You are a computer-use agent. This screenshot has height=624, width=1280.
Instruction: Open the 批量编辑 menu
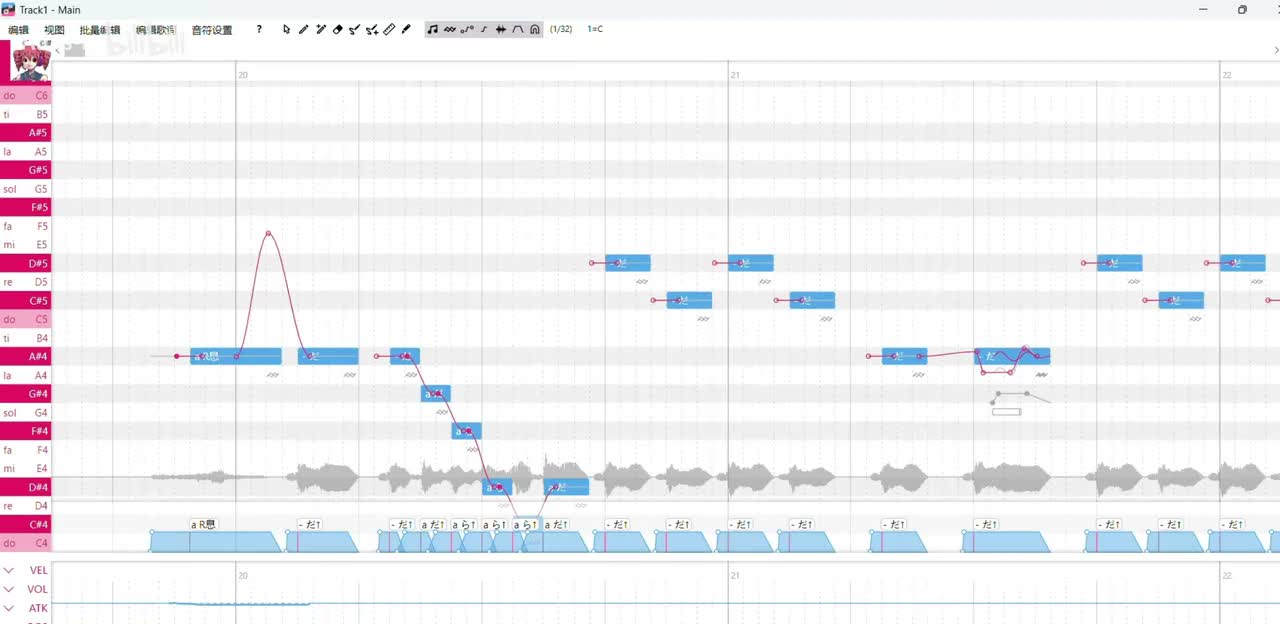coord(100,30)
